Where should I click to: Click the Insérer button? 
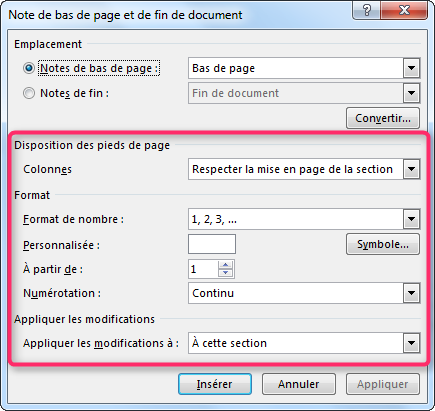pos(215,384)
